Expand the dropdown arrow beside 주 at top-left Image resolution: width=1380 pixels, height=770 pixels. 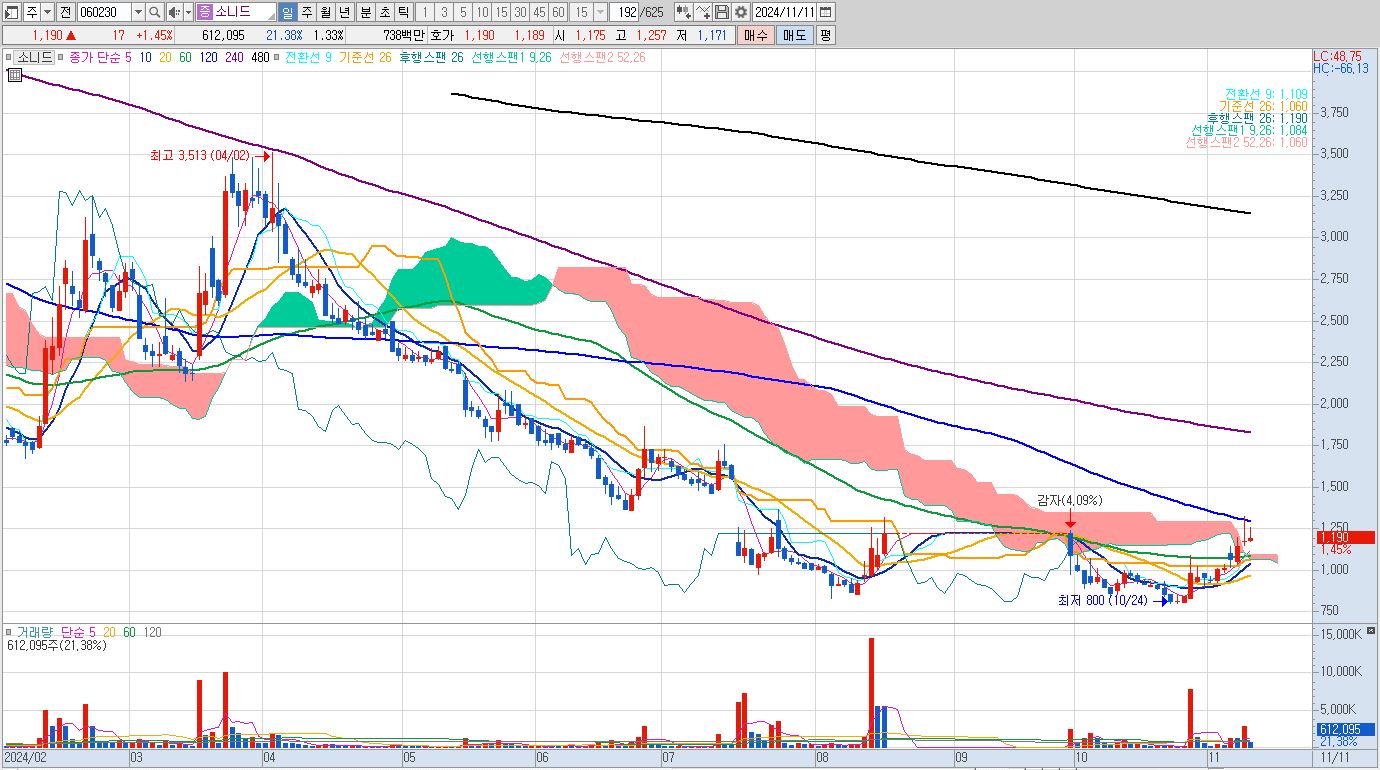47,12
